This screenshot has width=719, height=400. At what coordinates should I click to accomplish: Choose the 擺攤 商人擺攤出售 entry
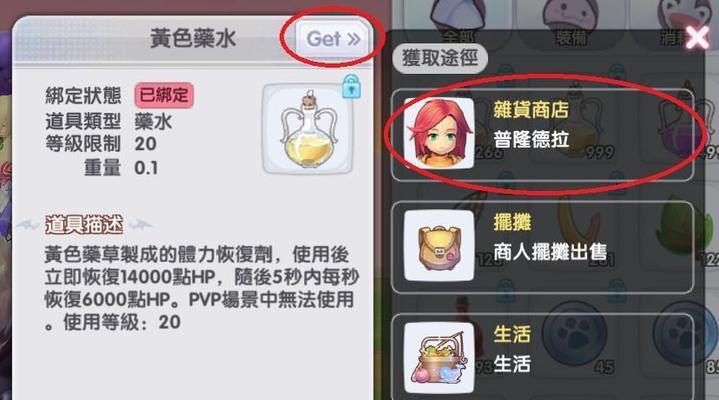(542, 247)
